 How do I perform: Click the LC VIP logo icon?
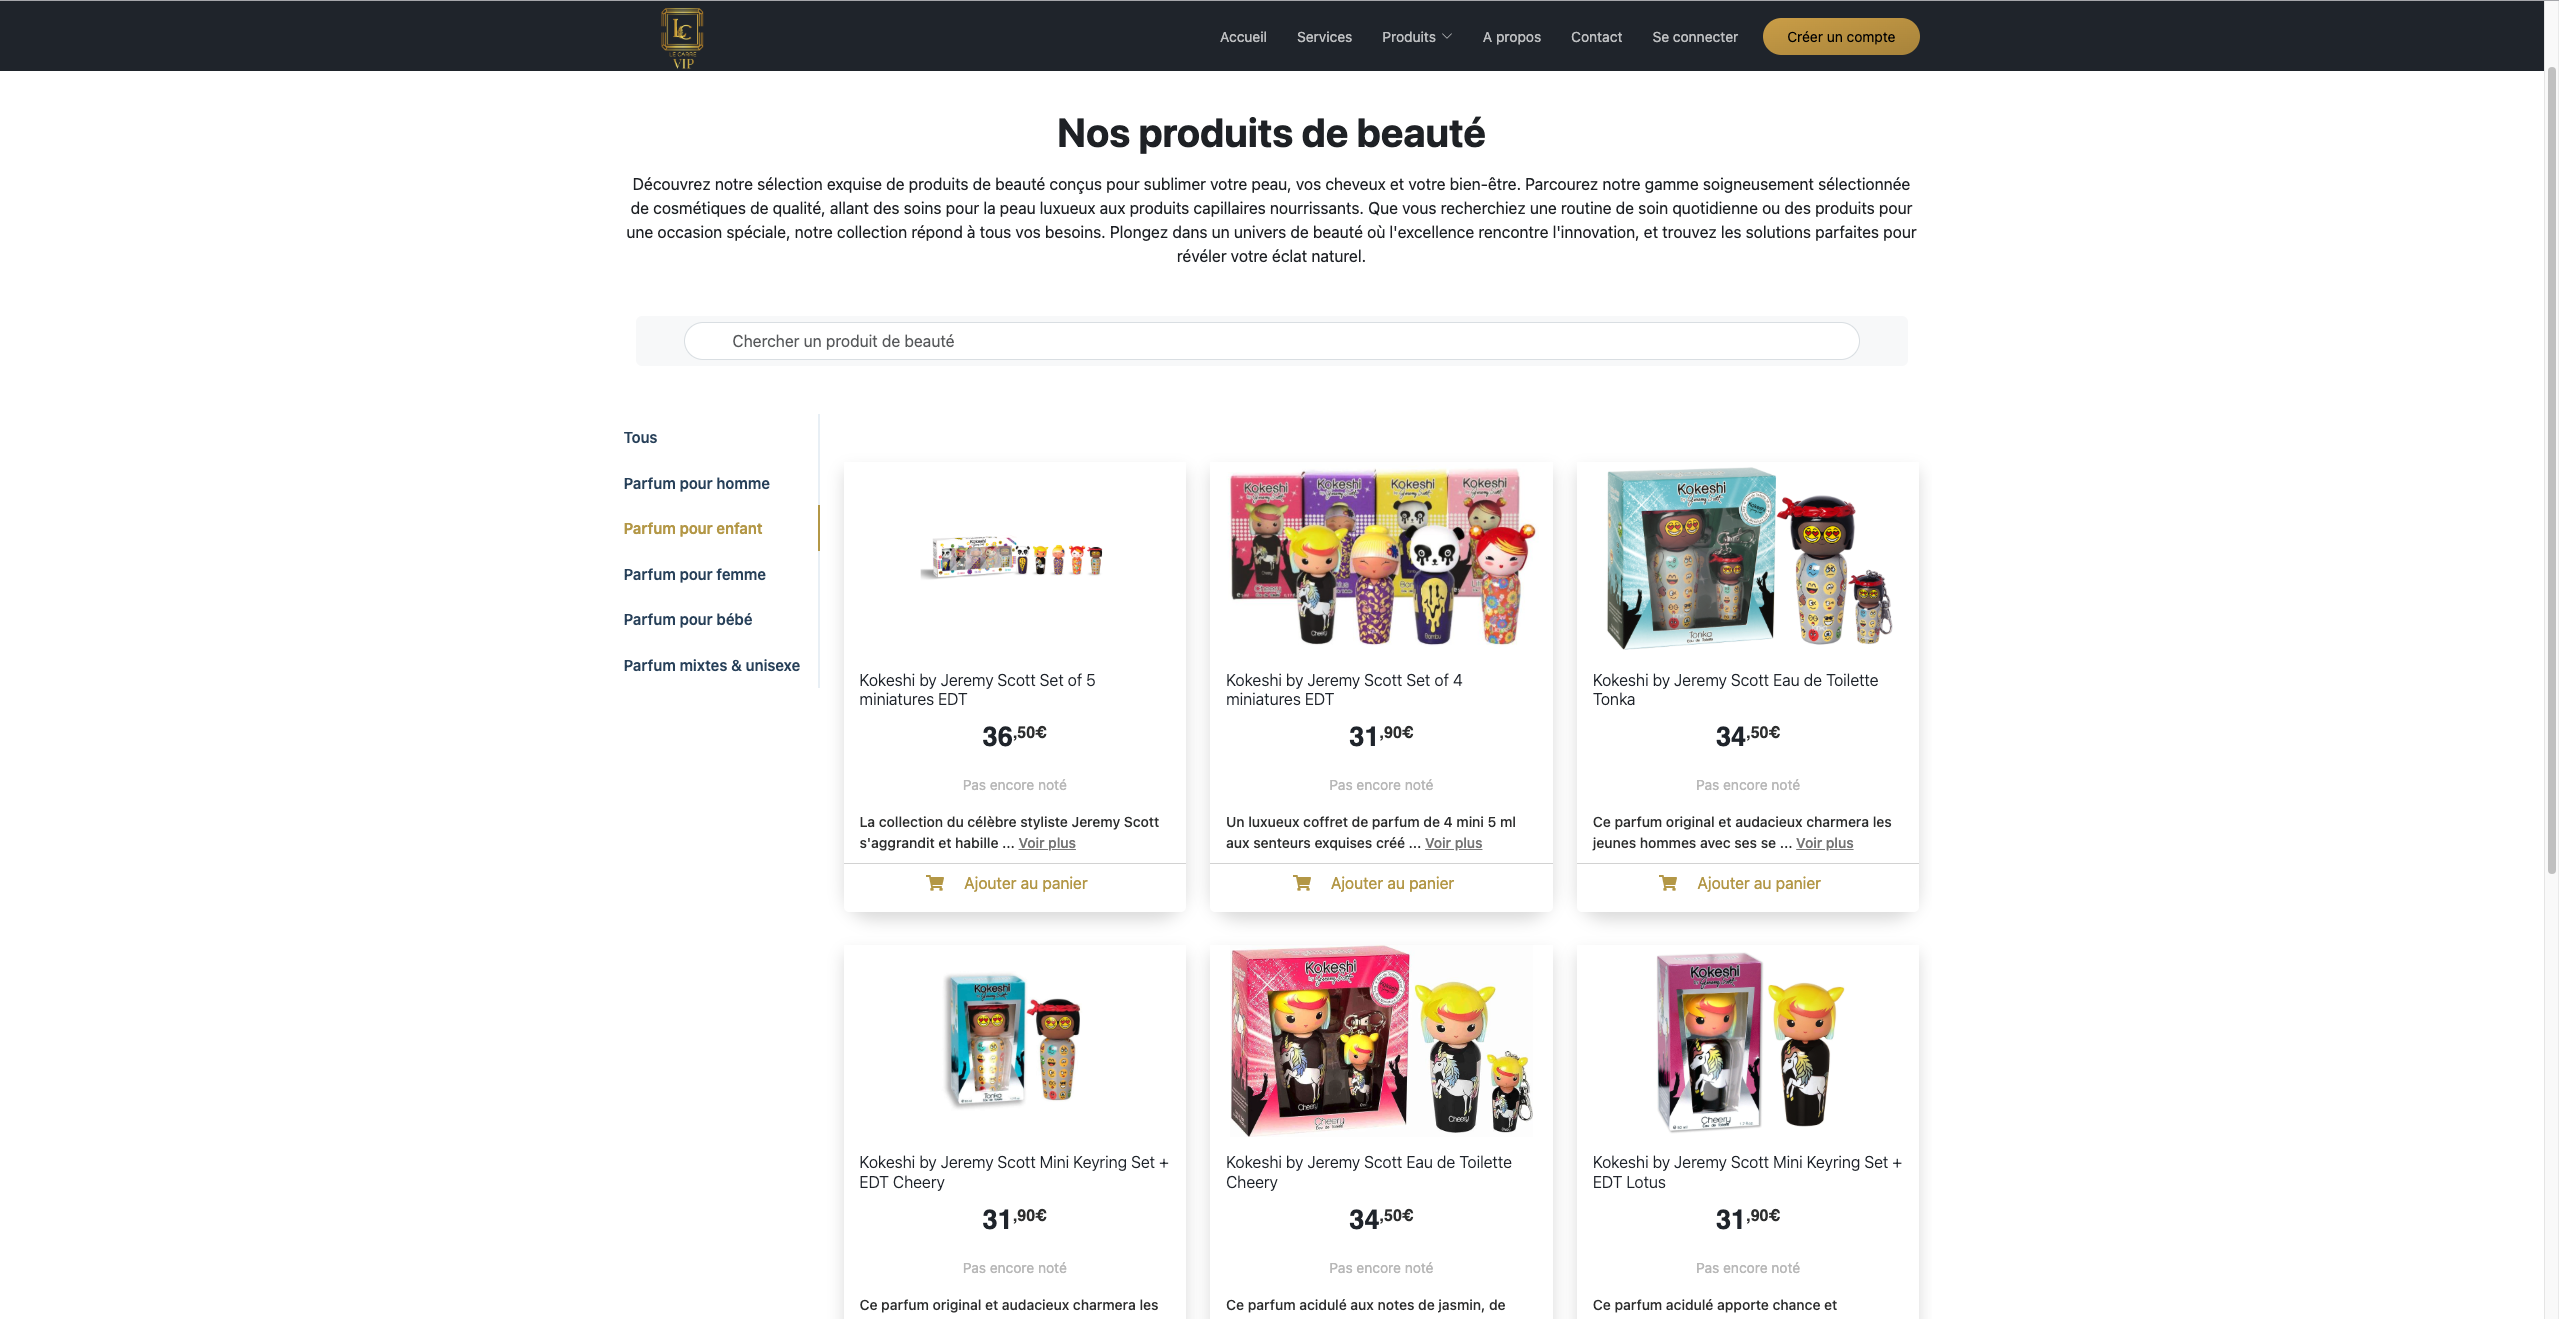(682, 38)
